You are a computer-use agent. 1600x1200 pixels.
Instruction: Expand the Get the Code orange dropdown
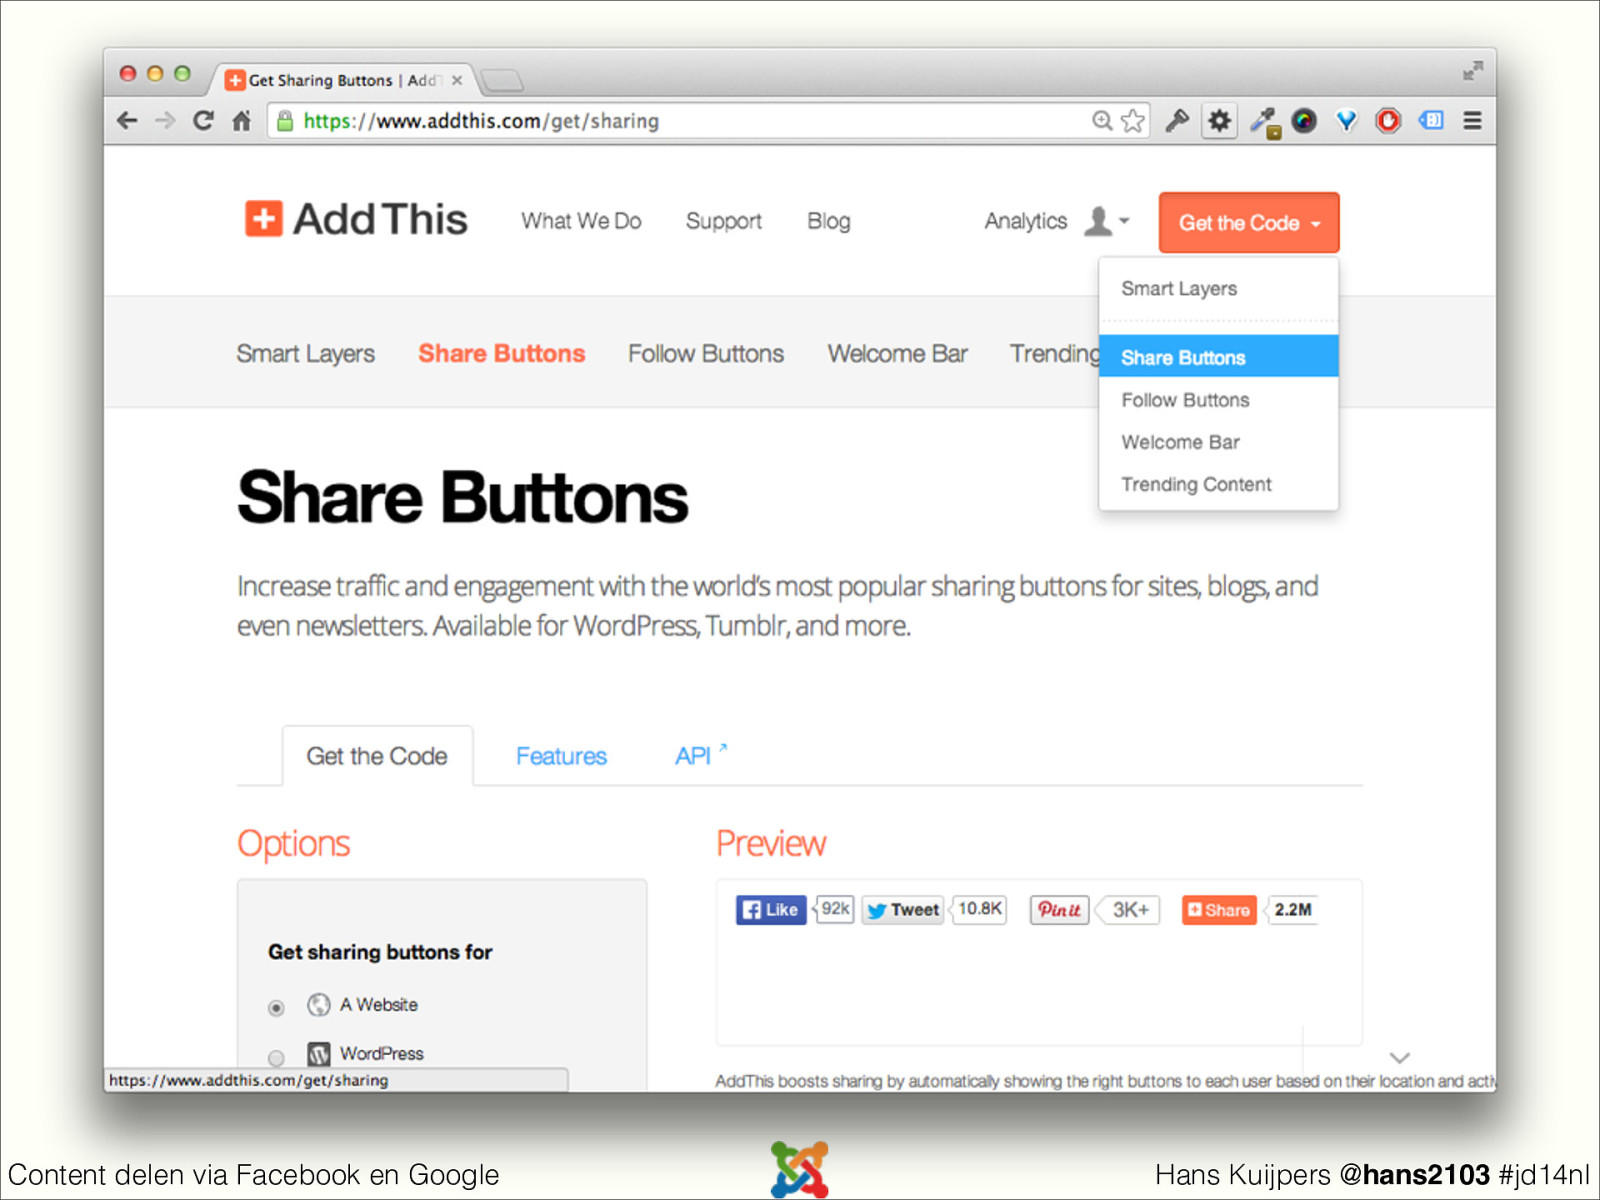(1249, 223)
